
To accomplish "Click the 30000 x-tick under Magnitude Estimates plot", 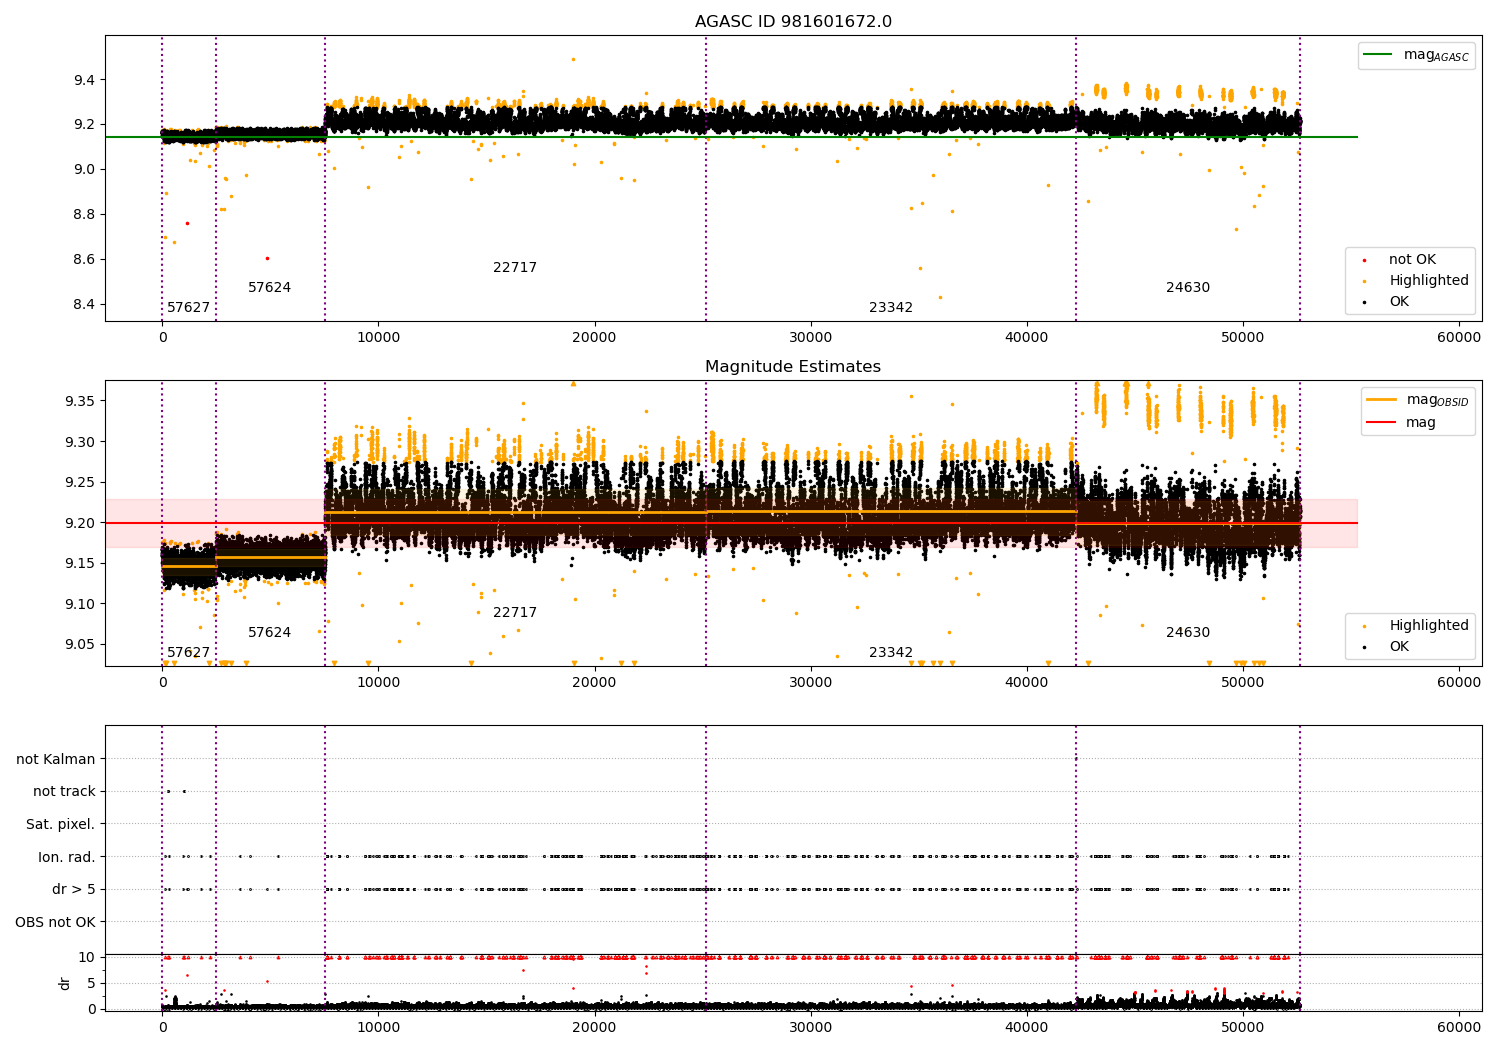I will pyautogui.click(x=811, y=683).
